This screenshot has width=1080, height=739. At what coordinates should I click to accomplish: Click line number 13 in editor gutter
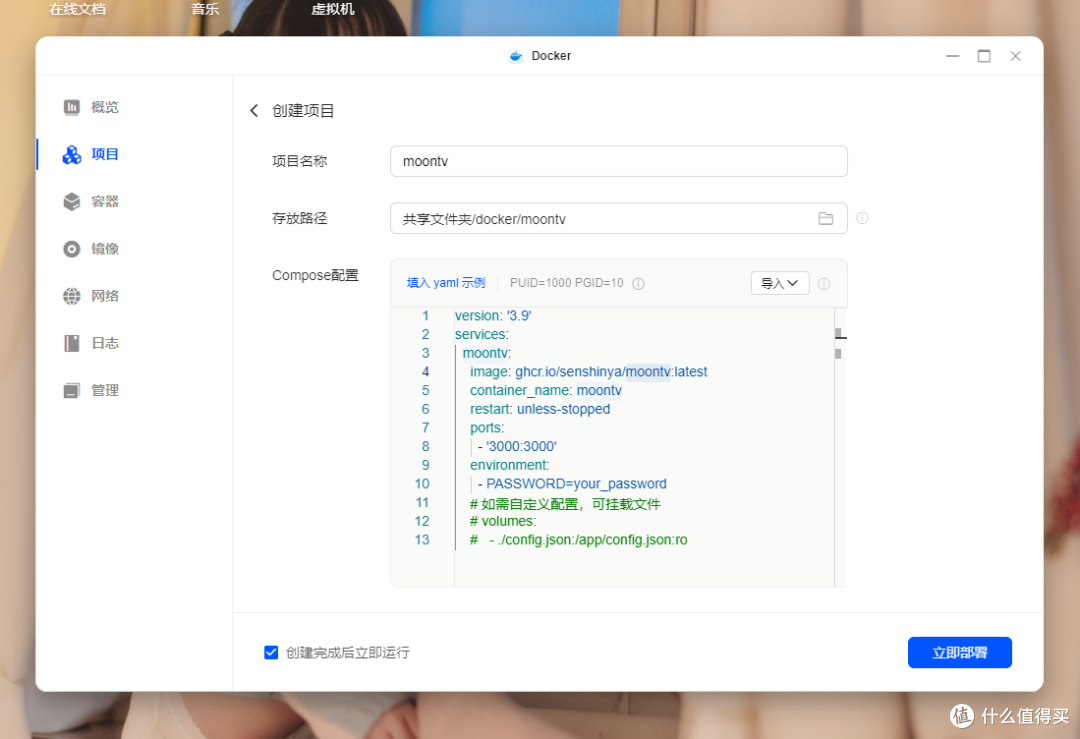click(x=422, y=540)
